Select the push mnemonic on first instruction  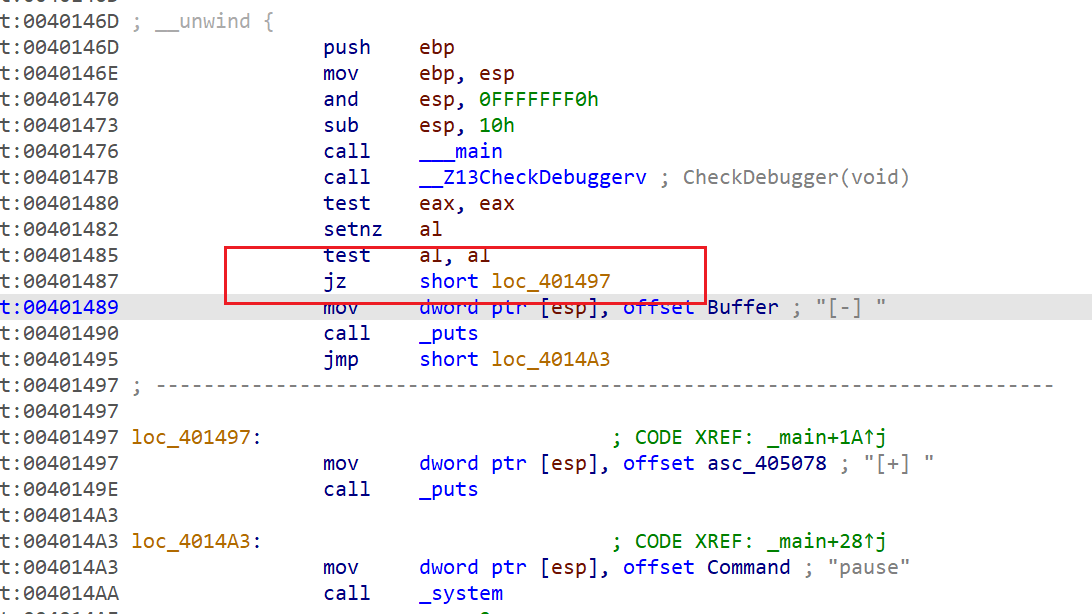point(346,47)
